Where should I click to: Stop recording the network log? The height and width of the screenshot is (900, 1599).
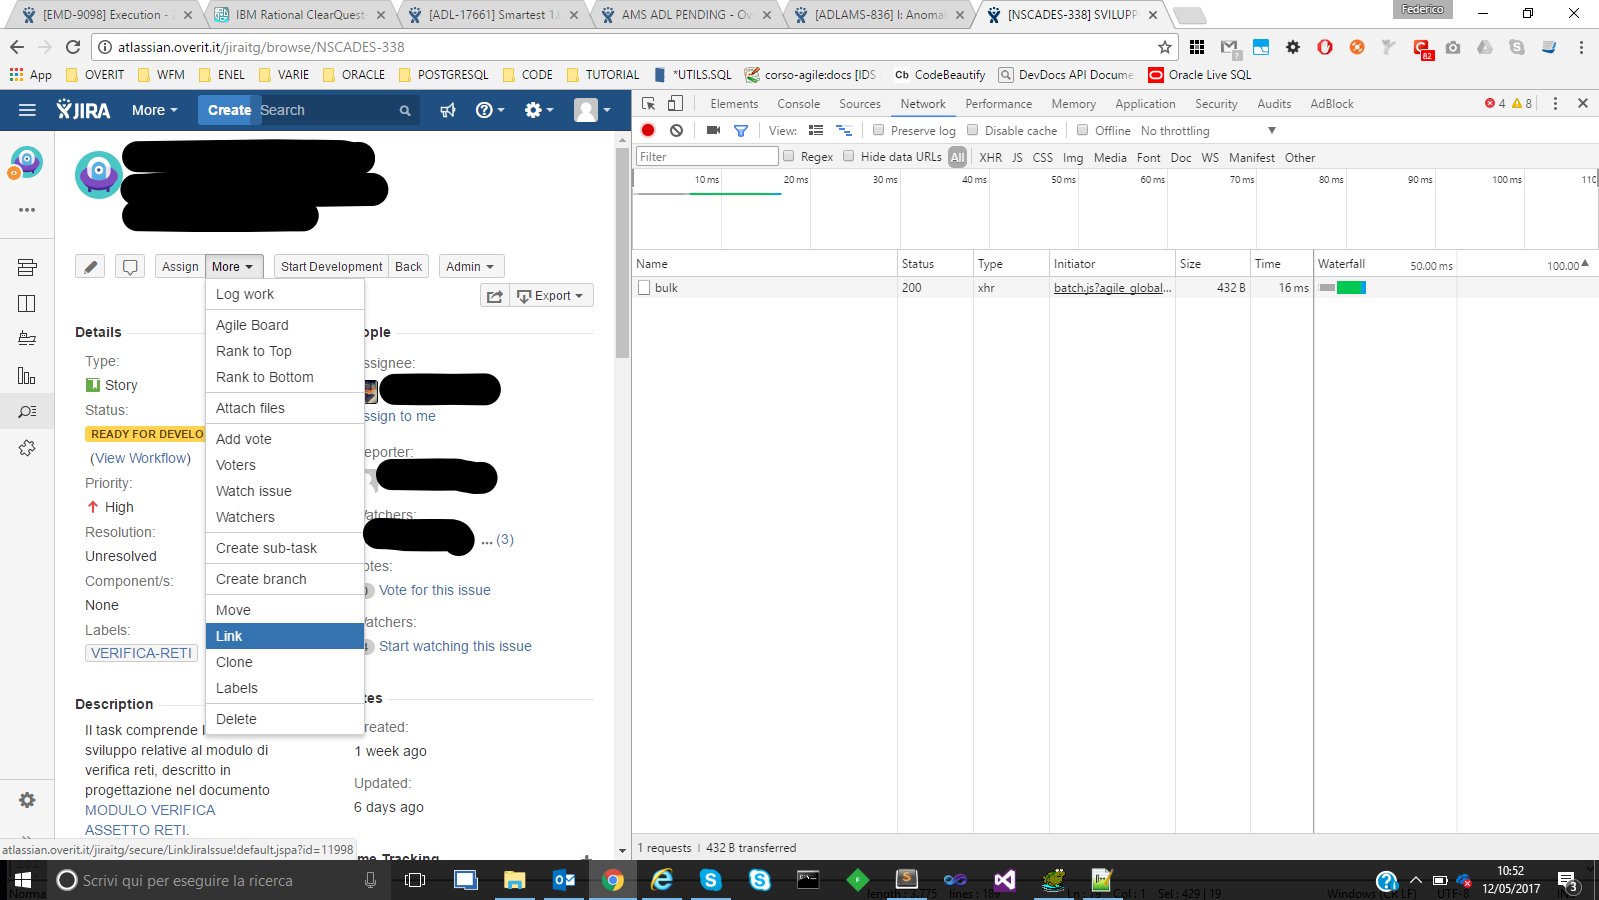[648, 130]
